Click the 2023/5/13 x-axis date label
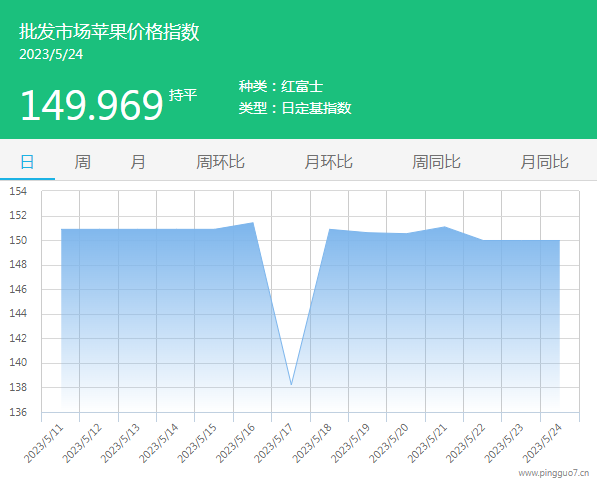Viewport: 597px width, 482px height. point(120,443)
